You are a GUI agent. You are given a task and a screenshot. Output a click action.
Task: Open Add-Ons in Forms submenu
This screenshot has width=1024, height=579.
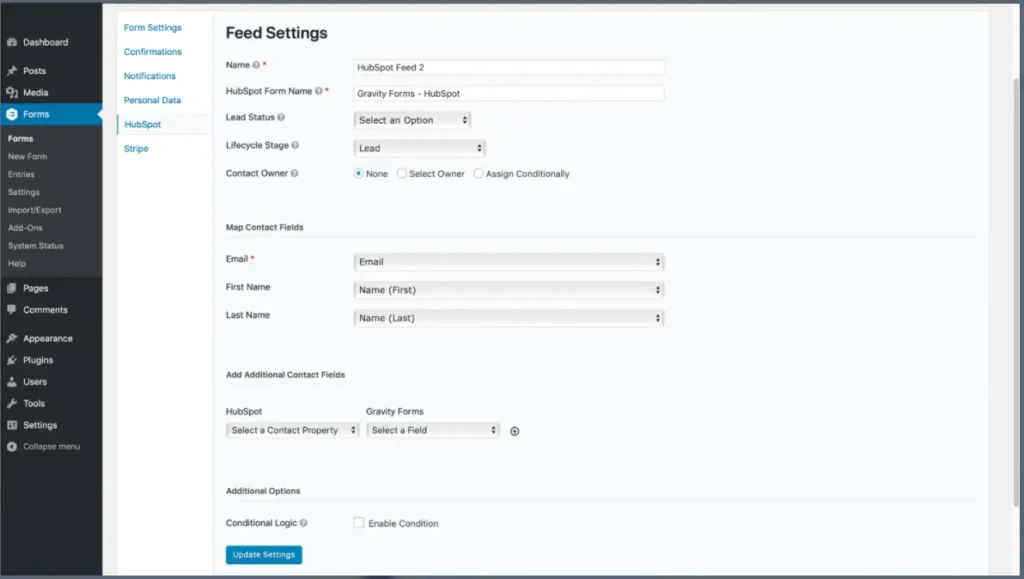[x=25, y=228]
